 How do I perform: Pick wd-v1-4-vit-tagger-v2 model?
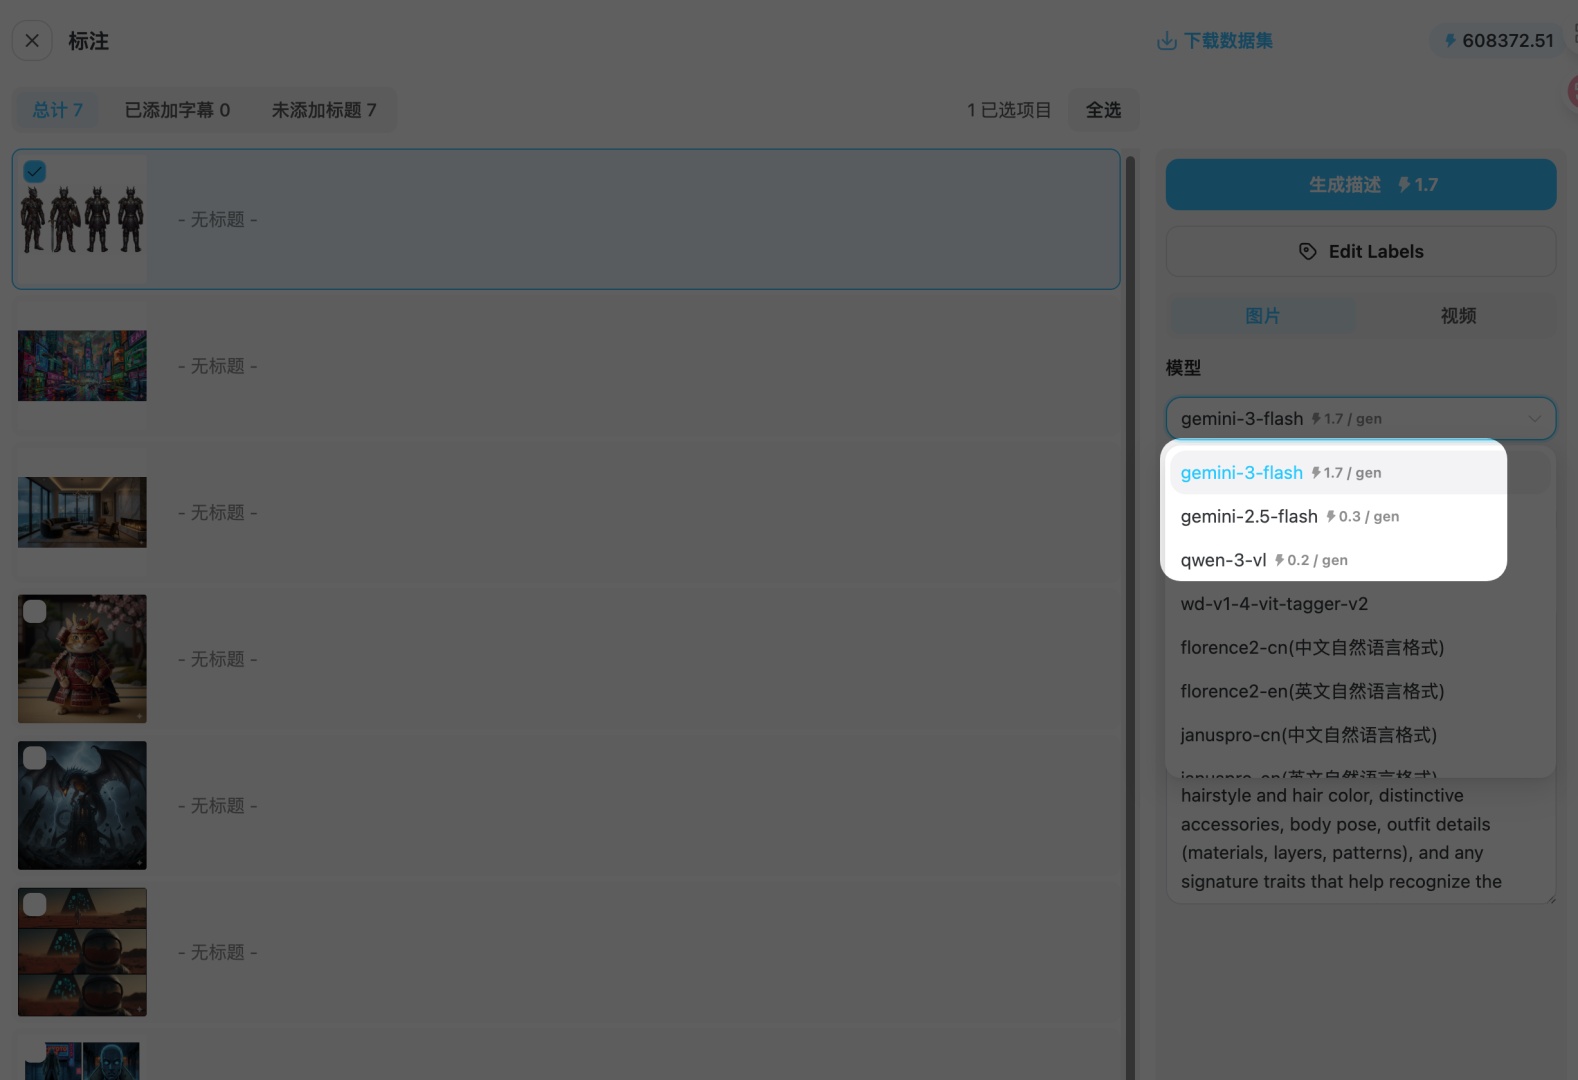tap(1273, 604)
